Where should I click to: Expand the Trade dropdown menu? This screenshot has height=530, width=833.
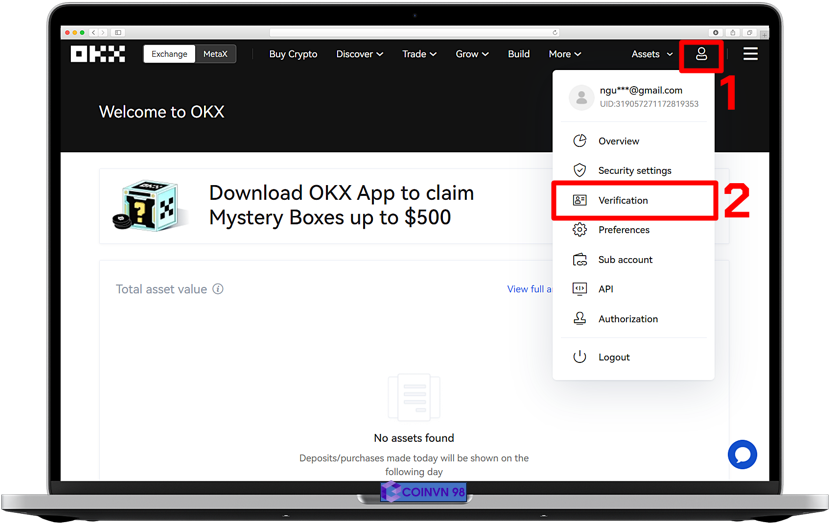[x=419, y=54]
